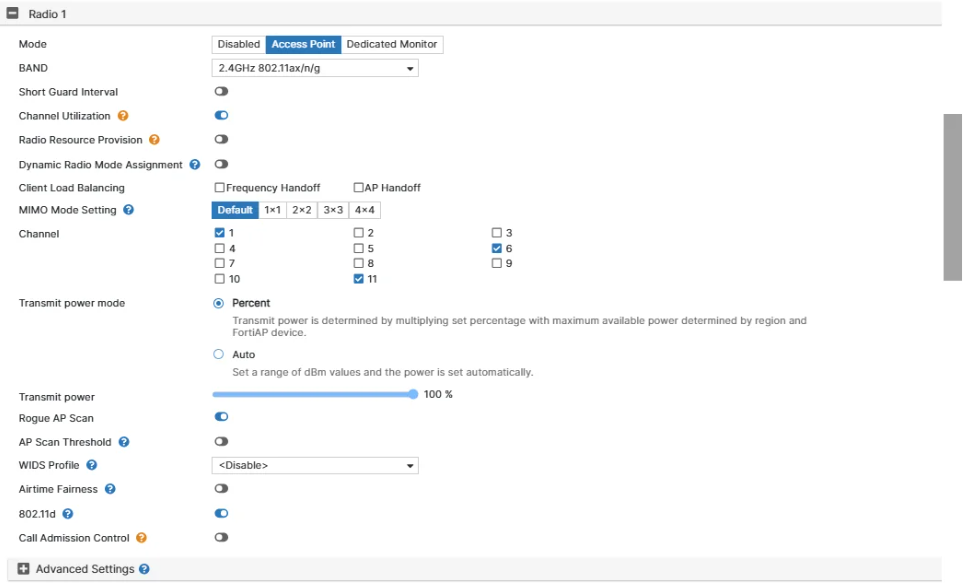Click Channel Utilization help icon
This screenshot has width=972, height=584.
coord(123,116)
